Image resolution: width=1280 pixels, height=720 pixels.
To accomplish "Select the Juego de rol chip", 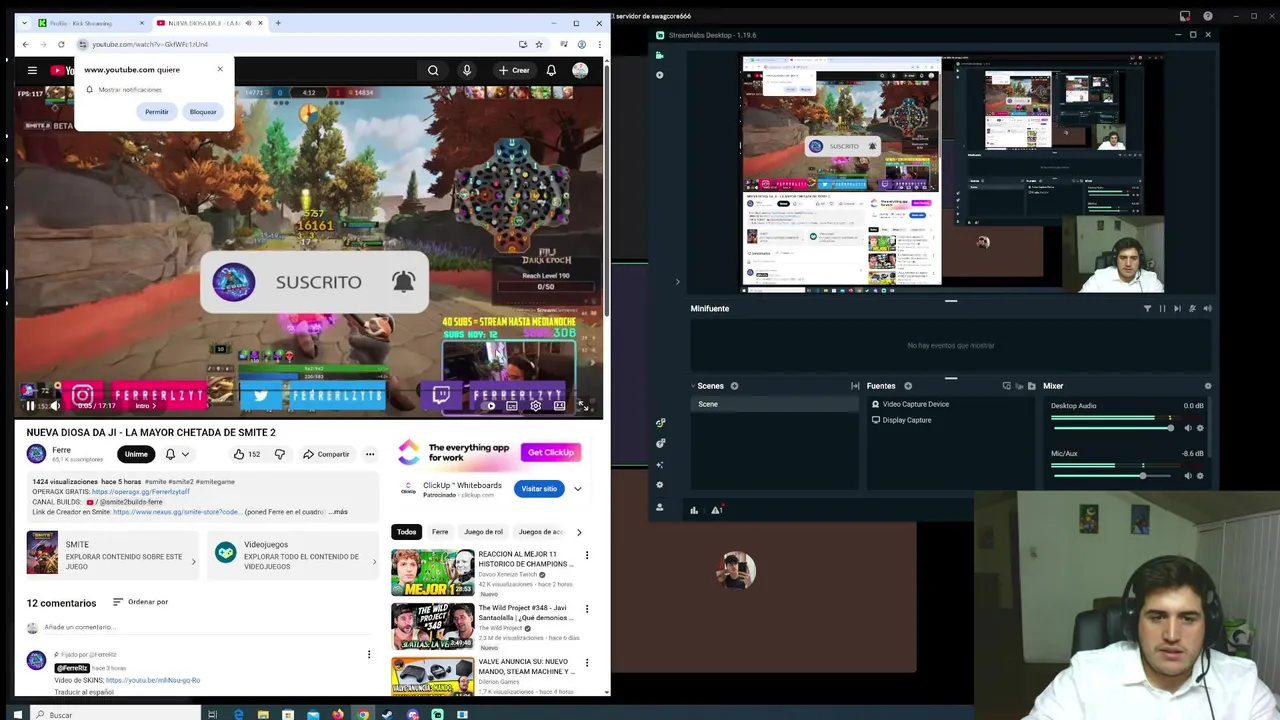I will coord(483,532).
